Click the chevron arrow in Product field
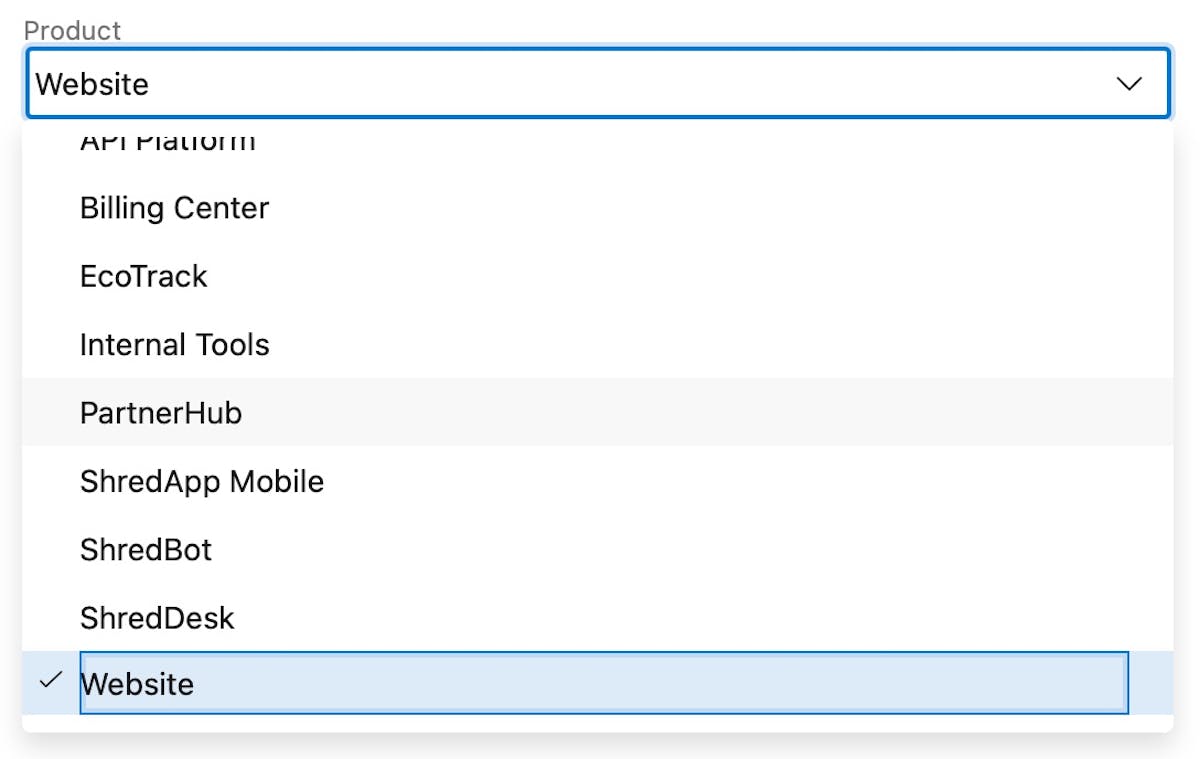Screen dimensions: 1200x759 click(1129, 84)
